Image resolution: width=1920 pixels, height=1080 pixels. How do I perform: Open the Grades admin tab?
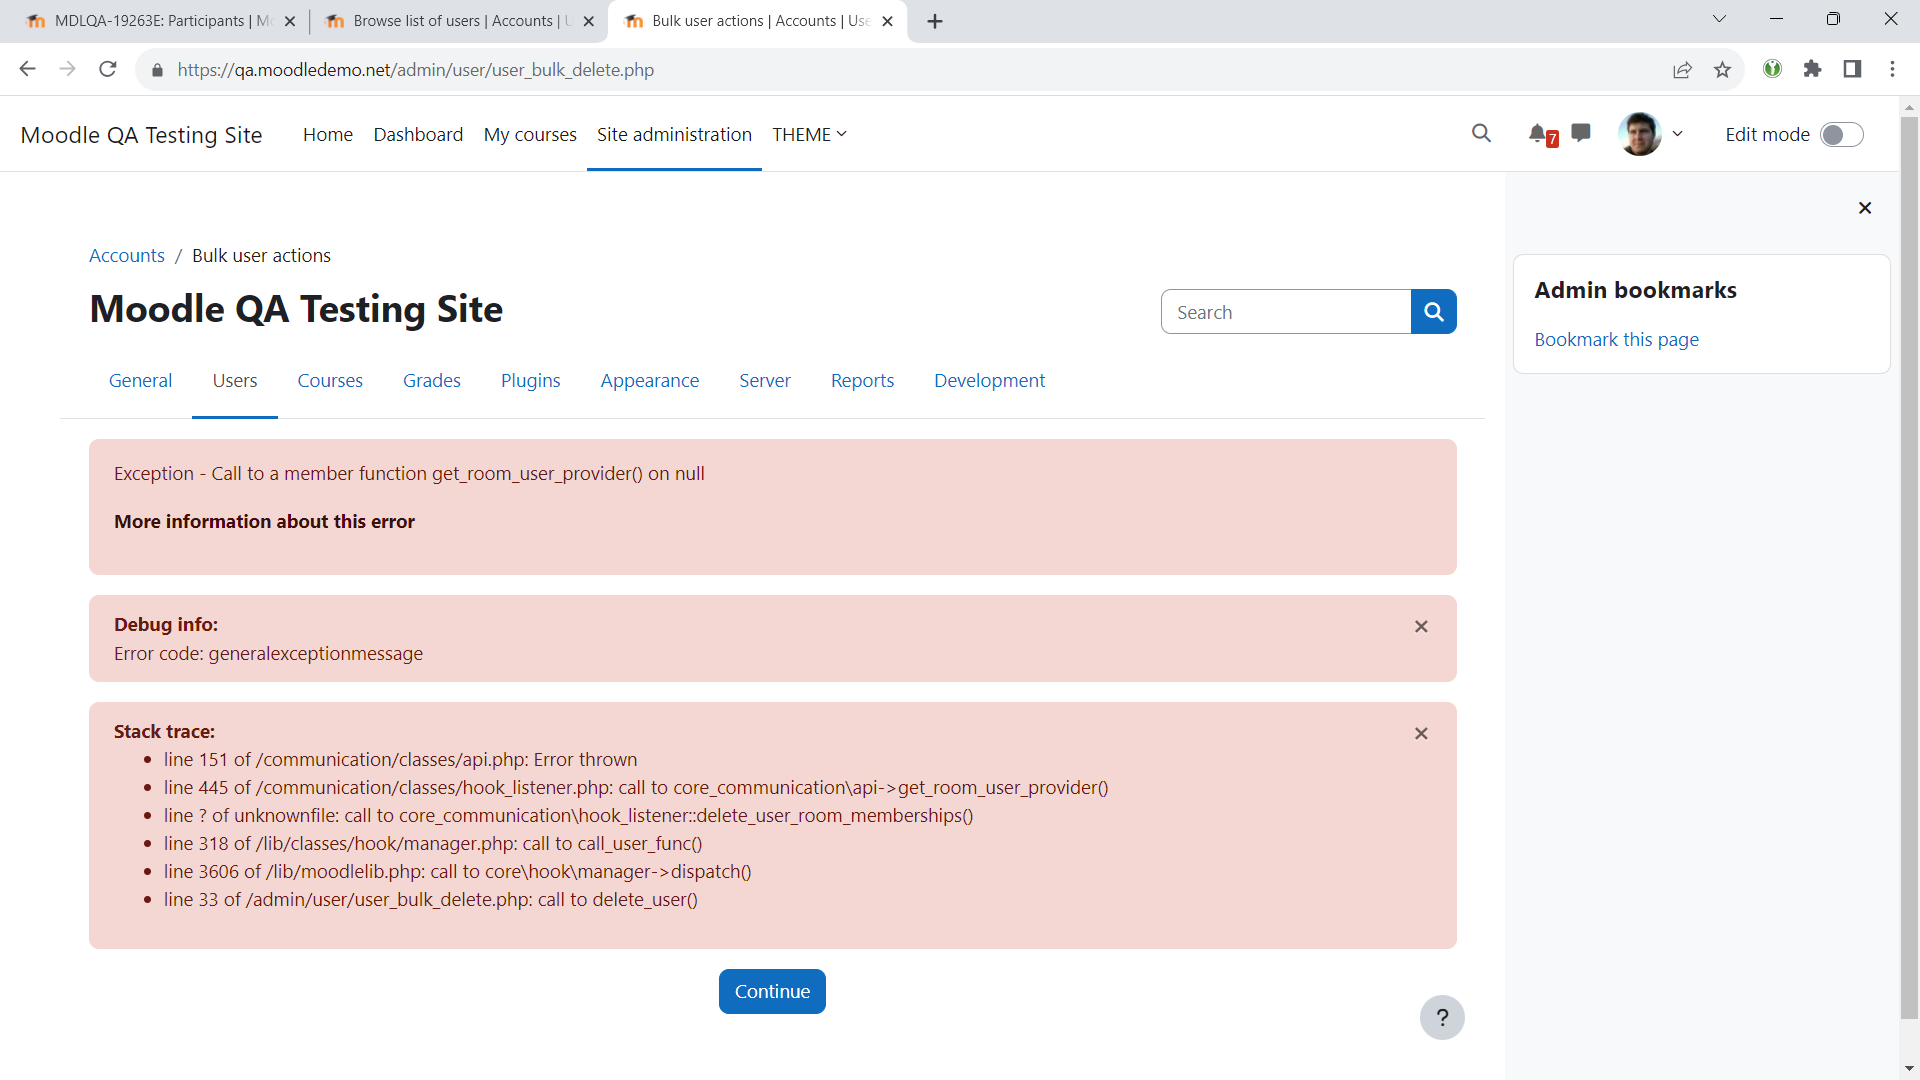point(432,380)
